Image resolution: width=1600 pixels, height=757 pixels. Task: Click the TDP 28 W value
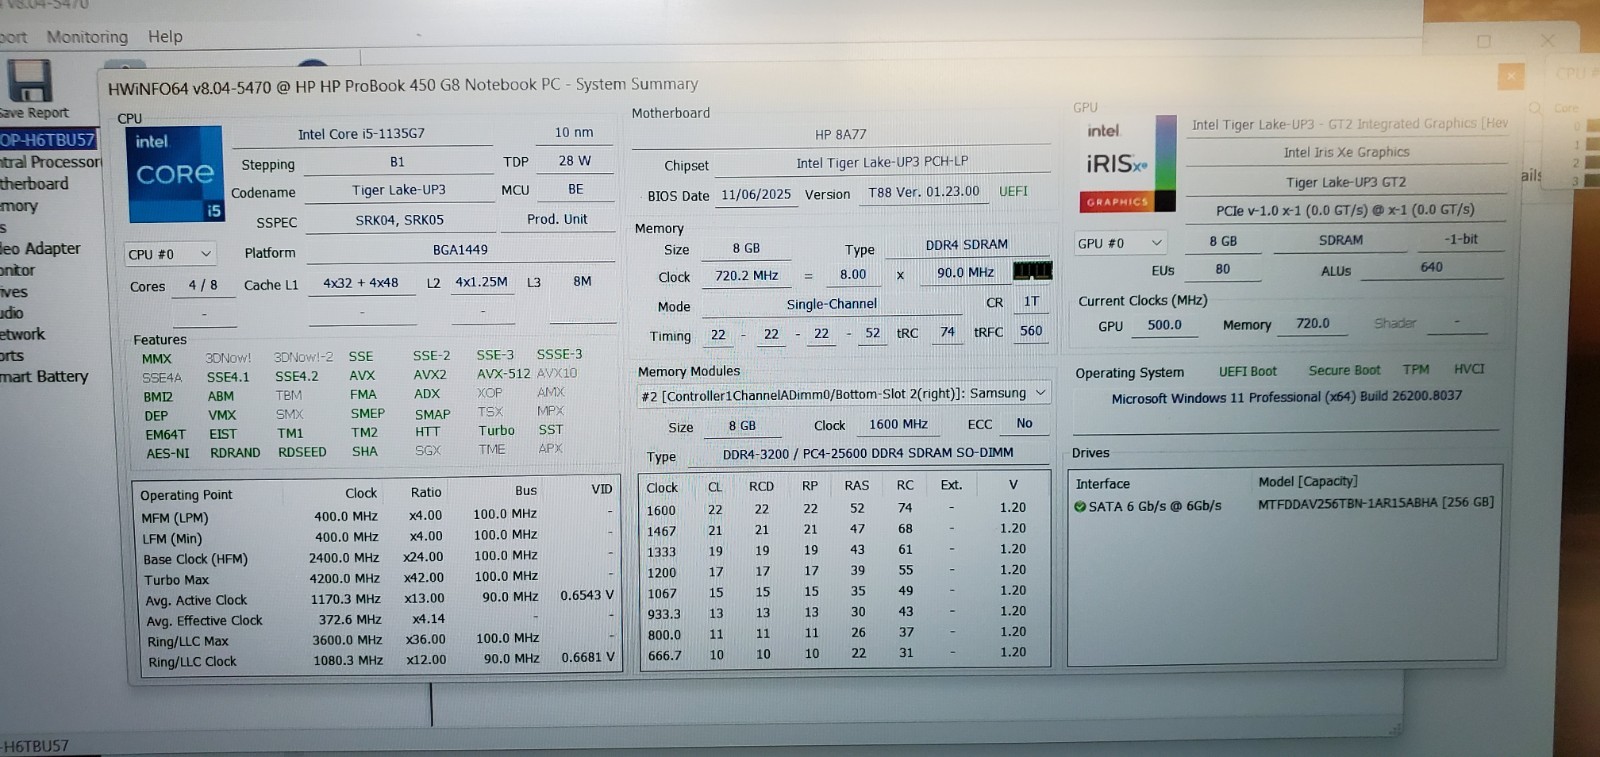tap(574, 160)
